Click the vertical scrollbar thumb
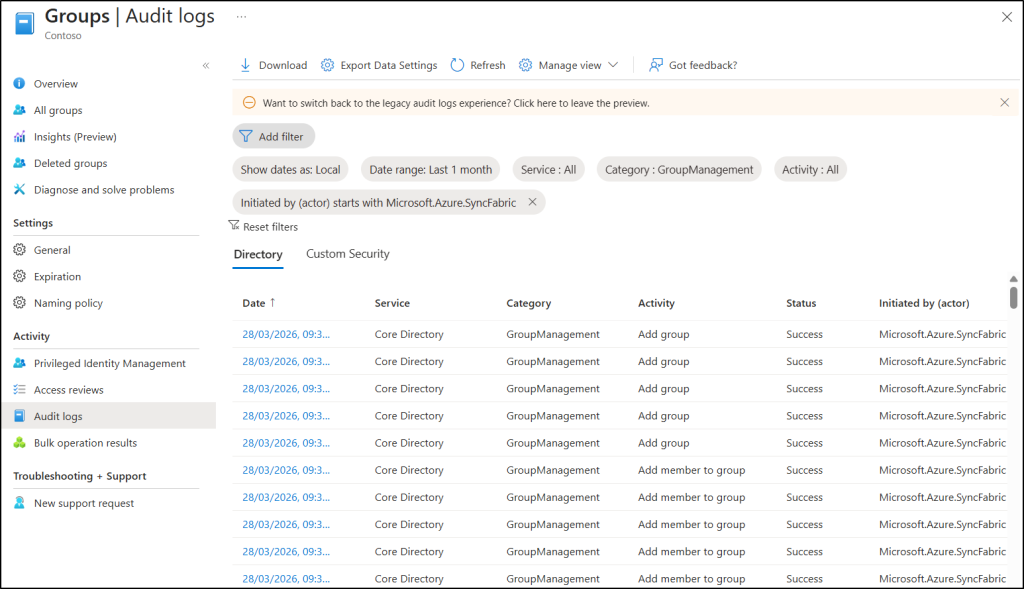Image resolution: width=1024 pixels, height=589 pixels. (x=1013, y=297)
